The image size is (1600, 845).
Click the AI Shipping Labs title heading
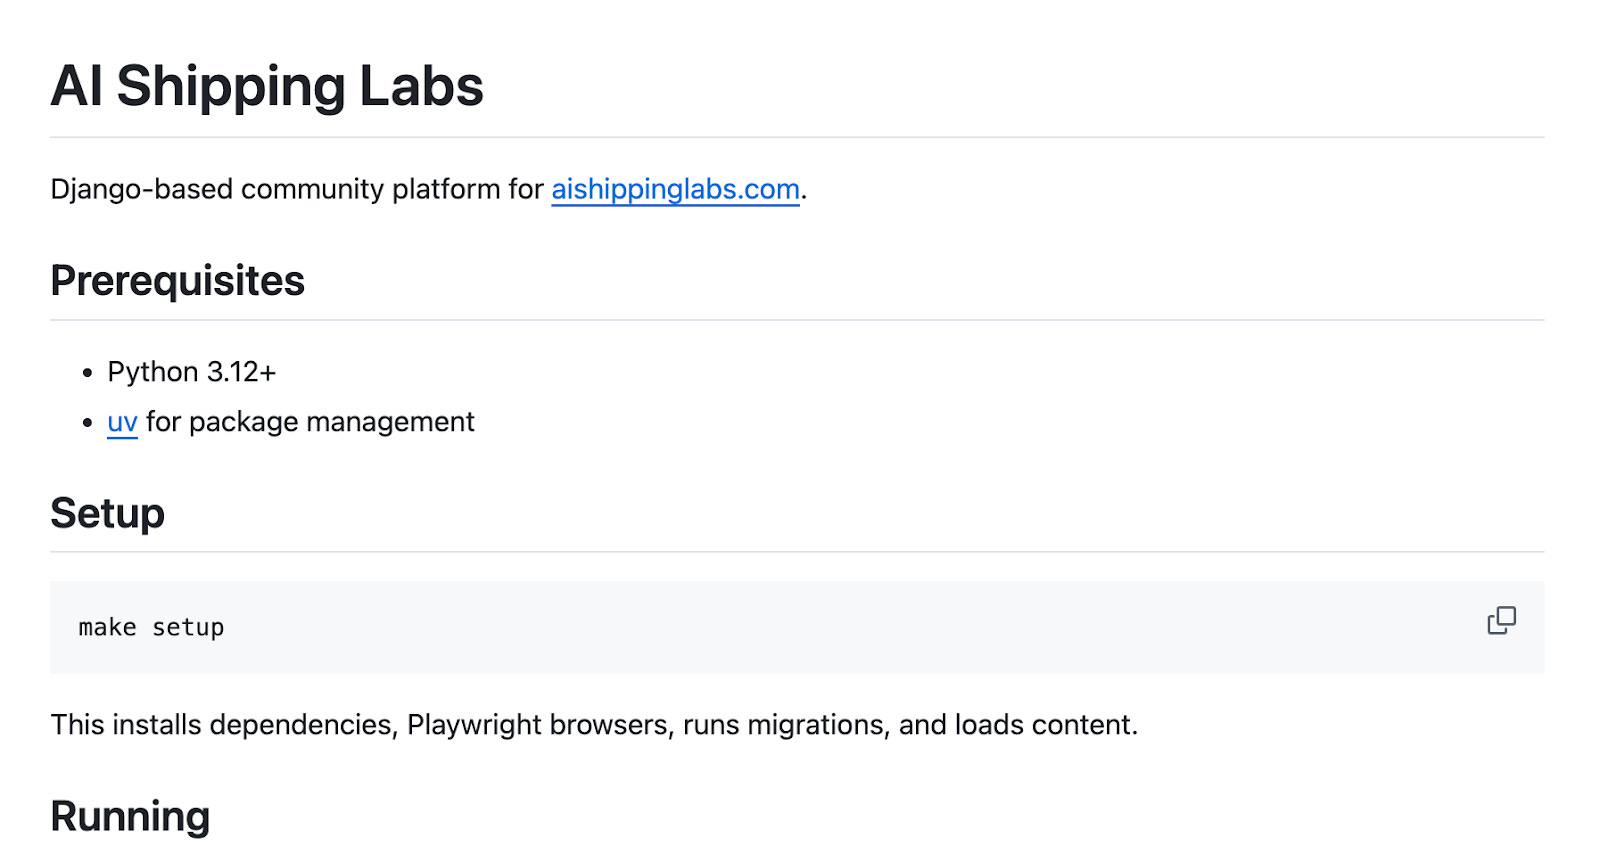[267, 86]
